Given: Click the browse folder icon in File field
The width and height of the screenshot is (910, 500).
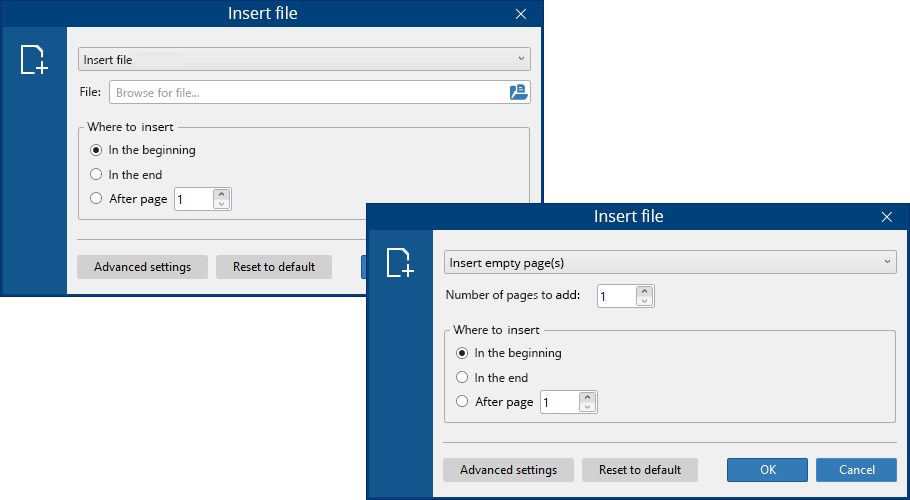Looking at the screenshot, I should (x=517, y=92).
